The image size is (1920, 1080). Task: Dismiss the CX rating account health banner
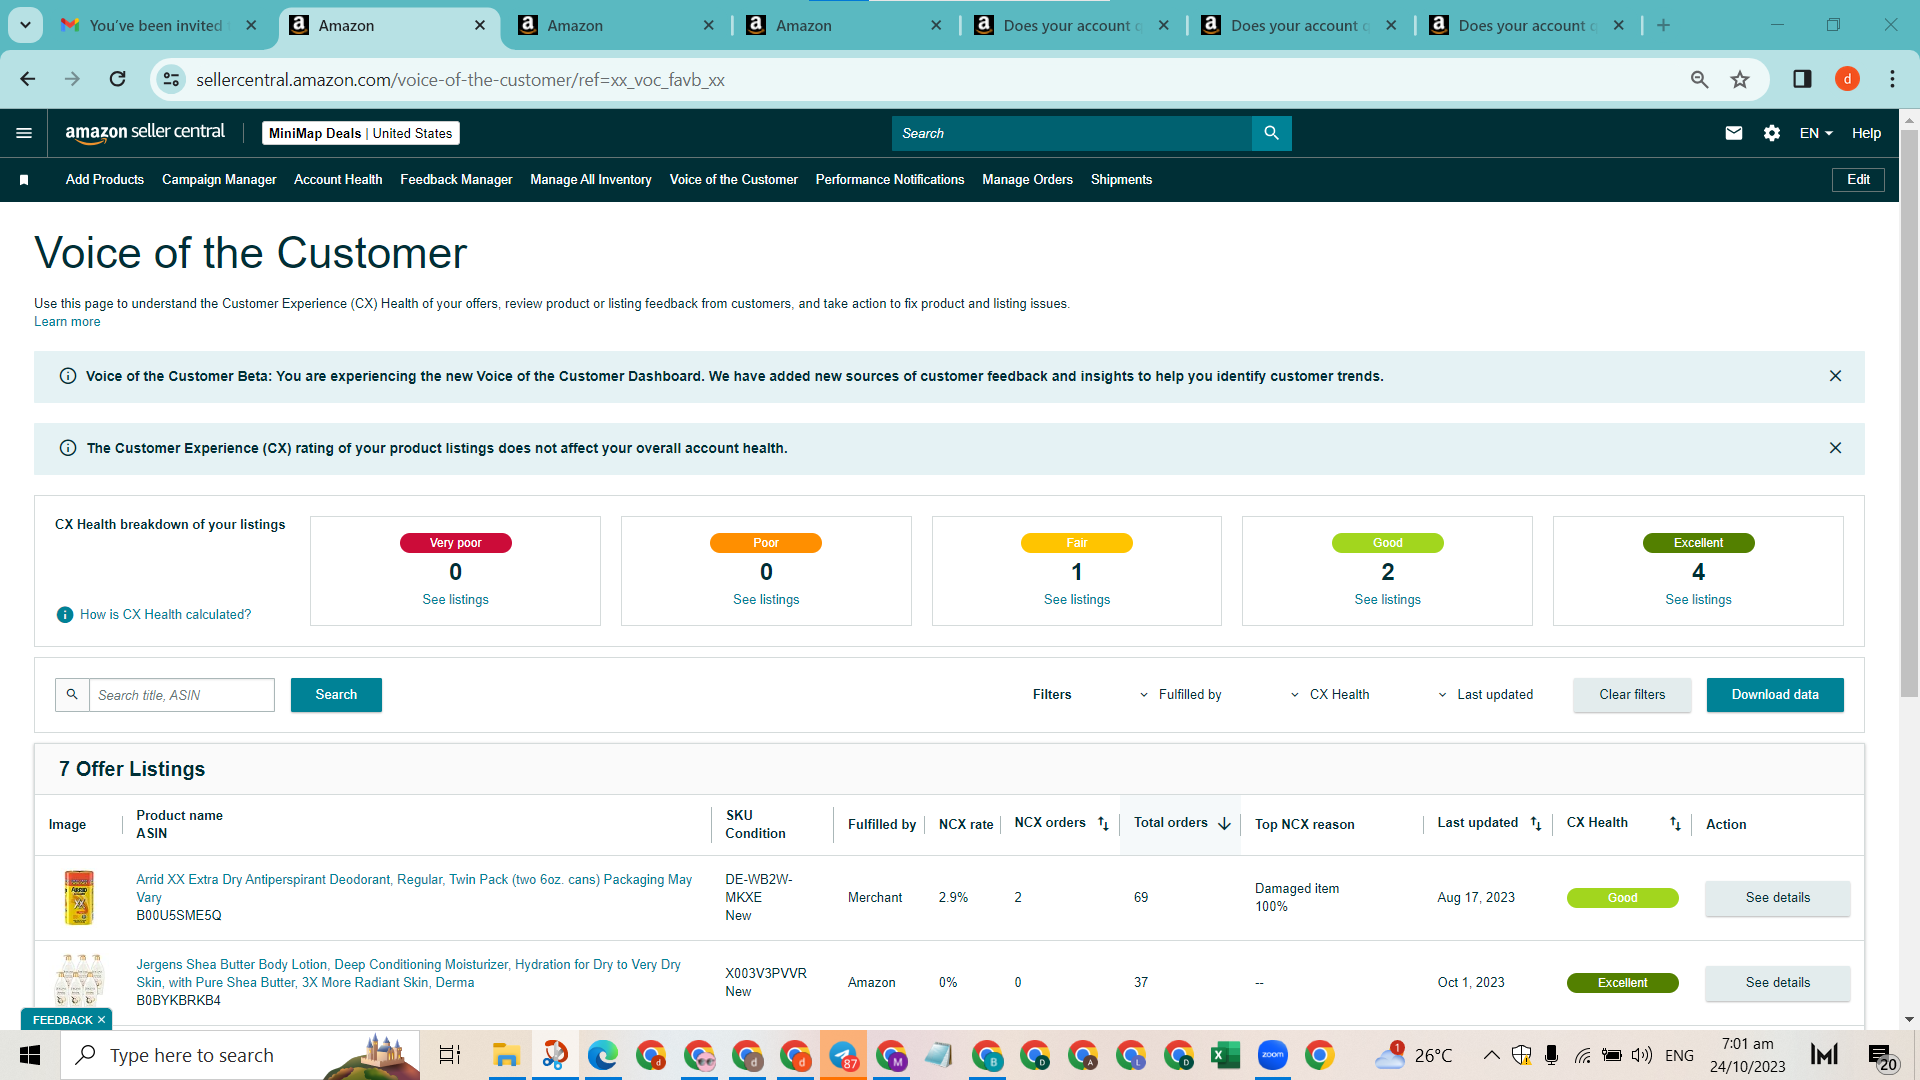tap(1835, 448)
